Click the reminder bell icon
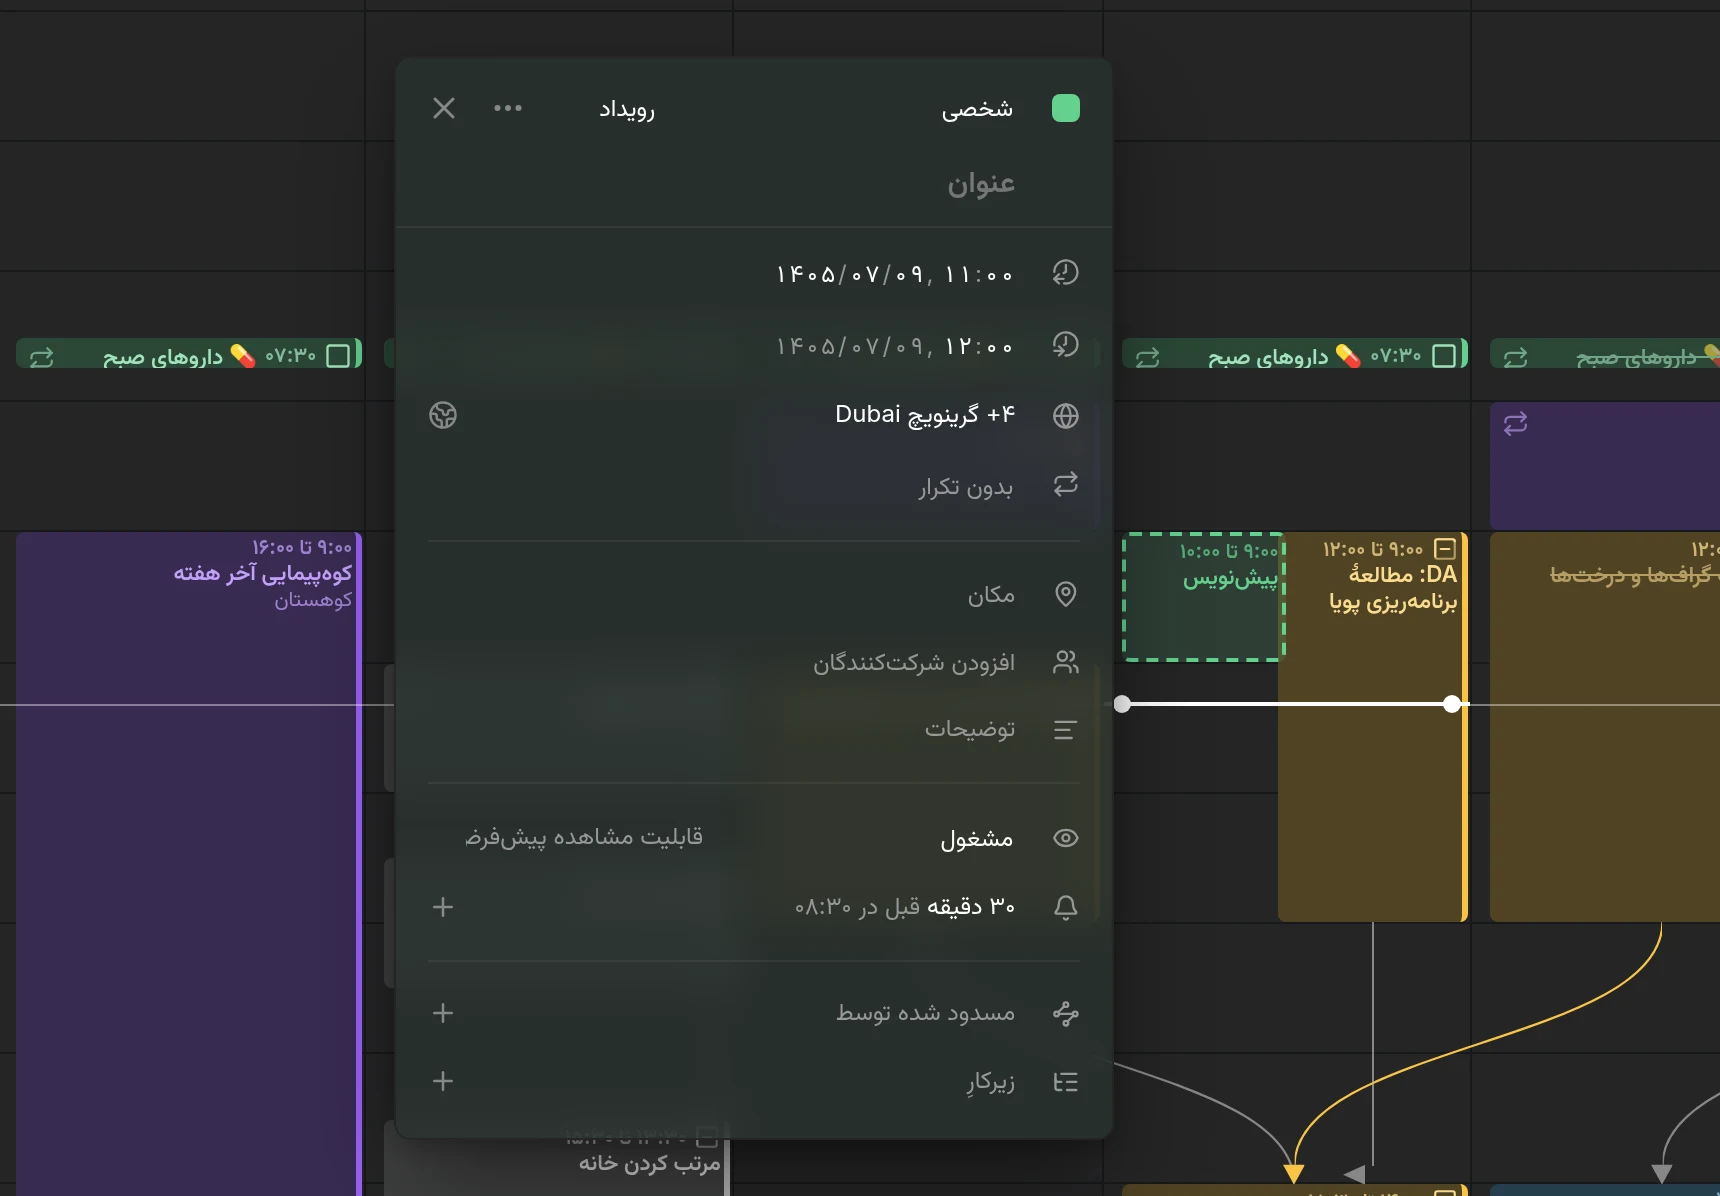The width and height of the screenshot is (1720, 1196). 1066,907
